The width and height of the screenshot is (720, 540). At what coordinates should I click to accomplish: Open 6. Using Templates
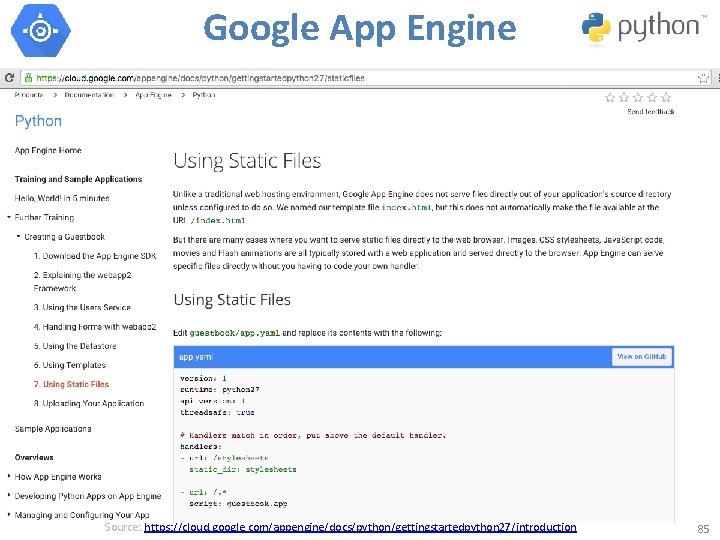tap(70, 365)
